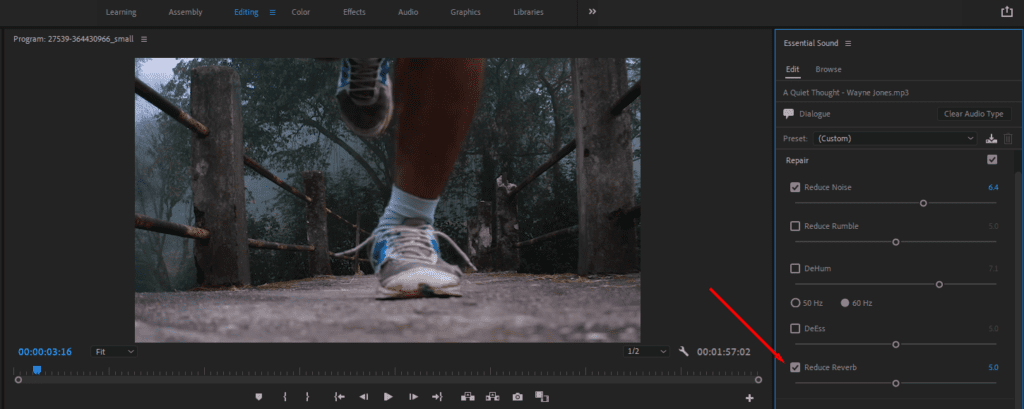The image size is (1024, 409).
Task: Open the Essential Sound panel menu
Action: point(848,43)
